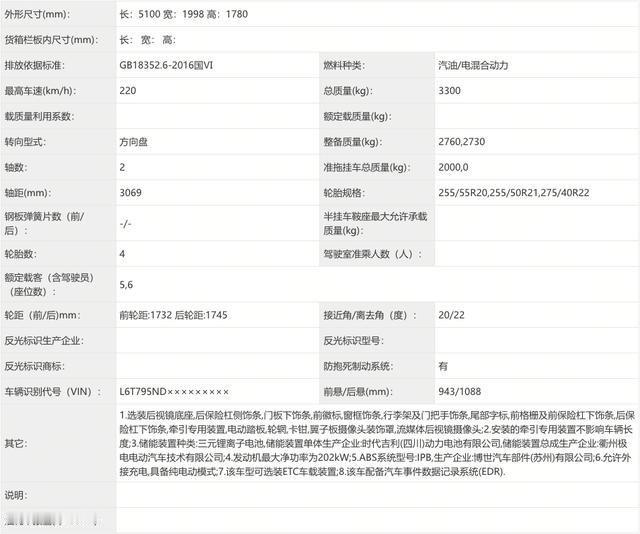Image resolution: width=640 pixels, height=534 pixels.
Task: Click the 接近角/离去角(度) label
Action: pos(370,315)
